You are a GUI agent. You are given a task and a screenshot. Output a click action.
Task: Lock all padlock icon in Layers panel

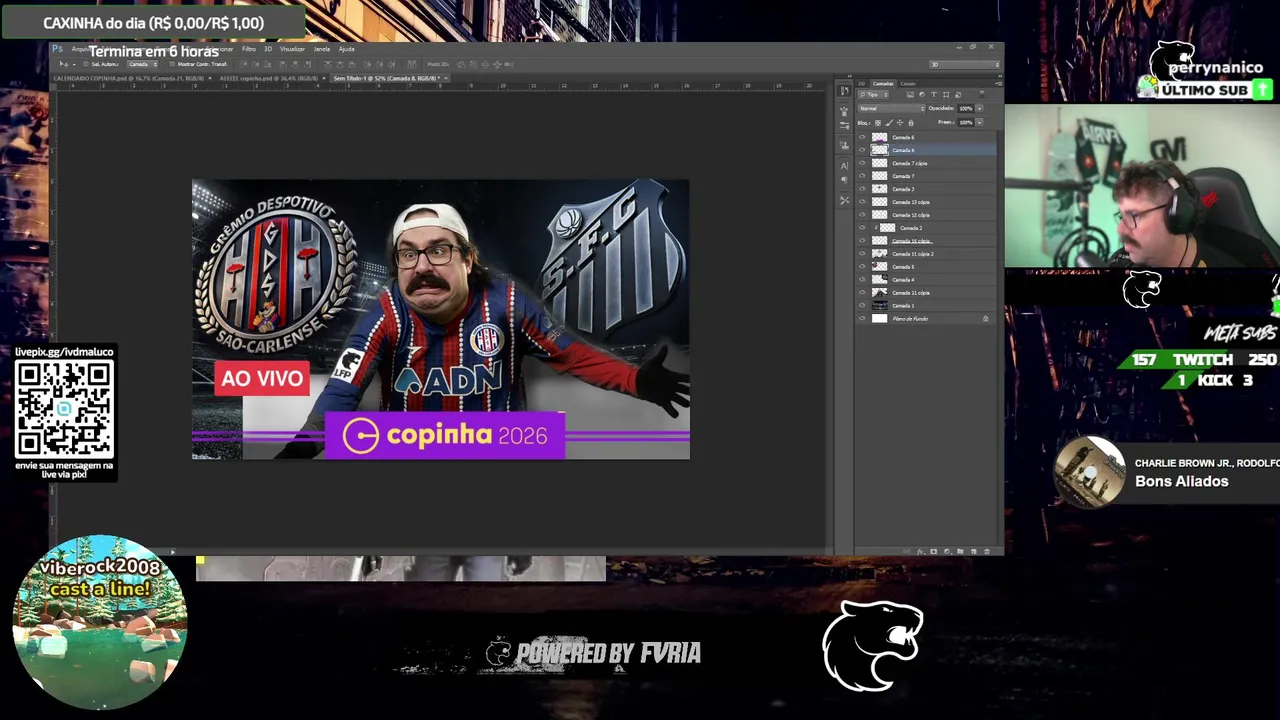911,123
